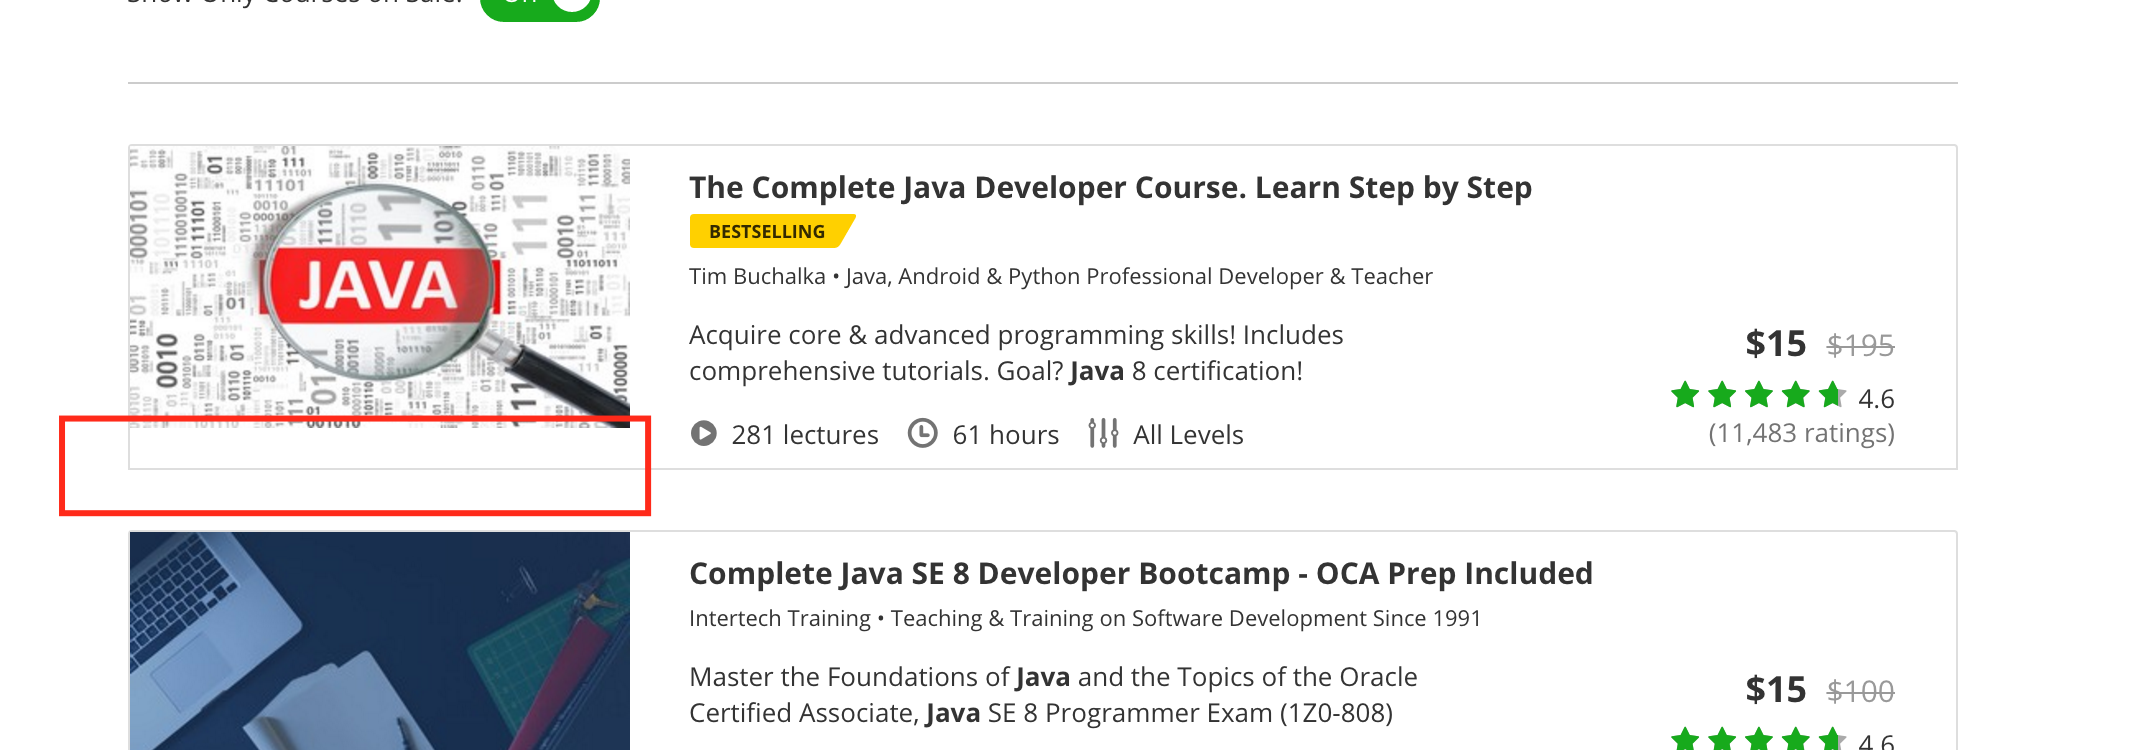Click the sliders icon beside All Levels
Screen dimensions: 2136x750
pos(1103,434)
